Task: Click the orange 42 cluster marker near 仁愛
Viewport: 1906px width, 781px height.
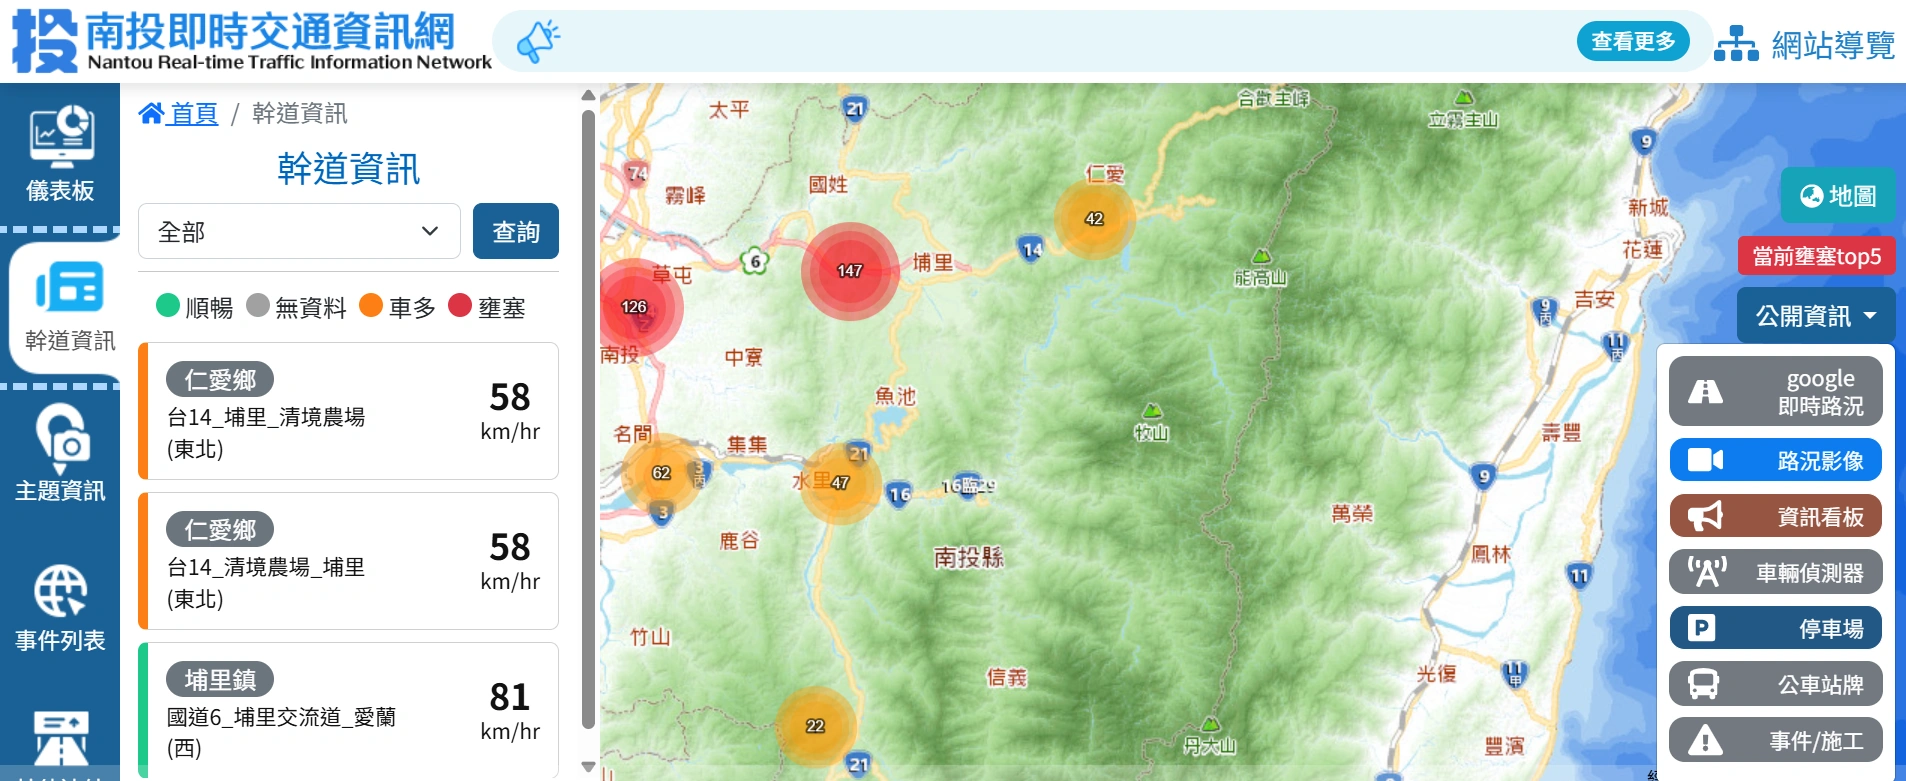Action: coord(1095,219)
